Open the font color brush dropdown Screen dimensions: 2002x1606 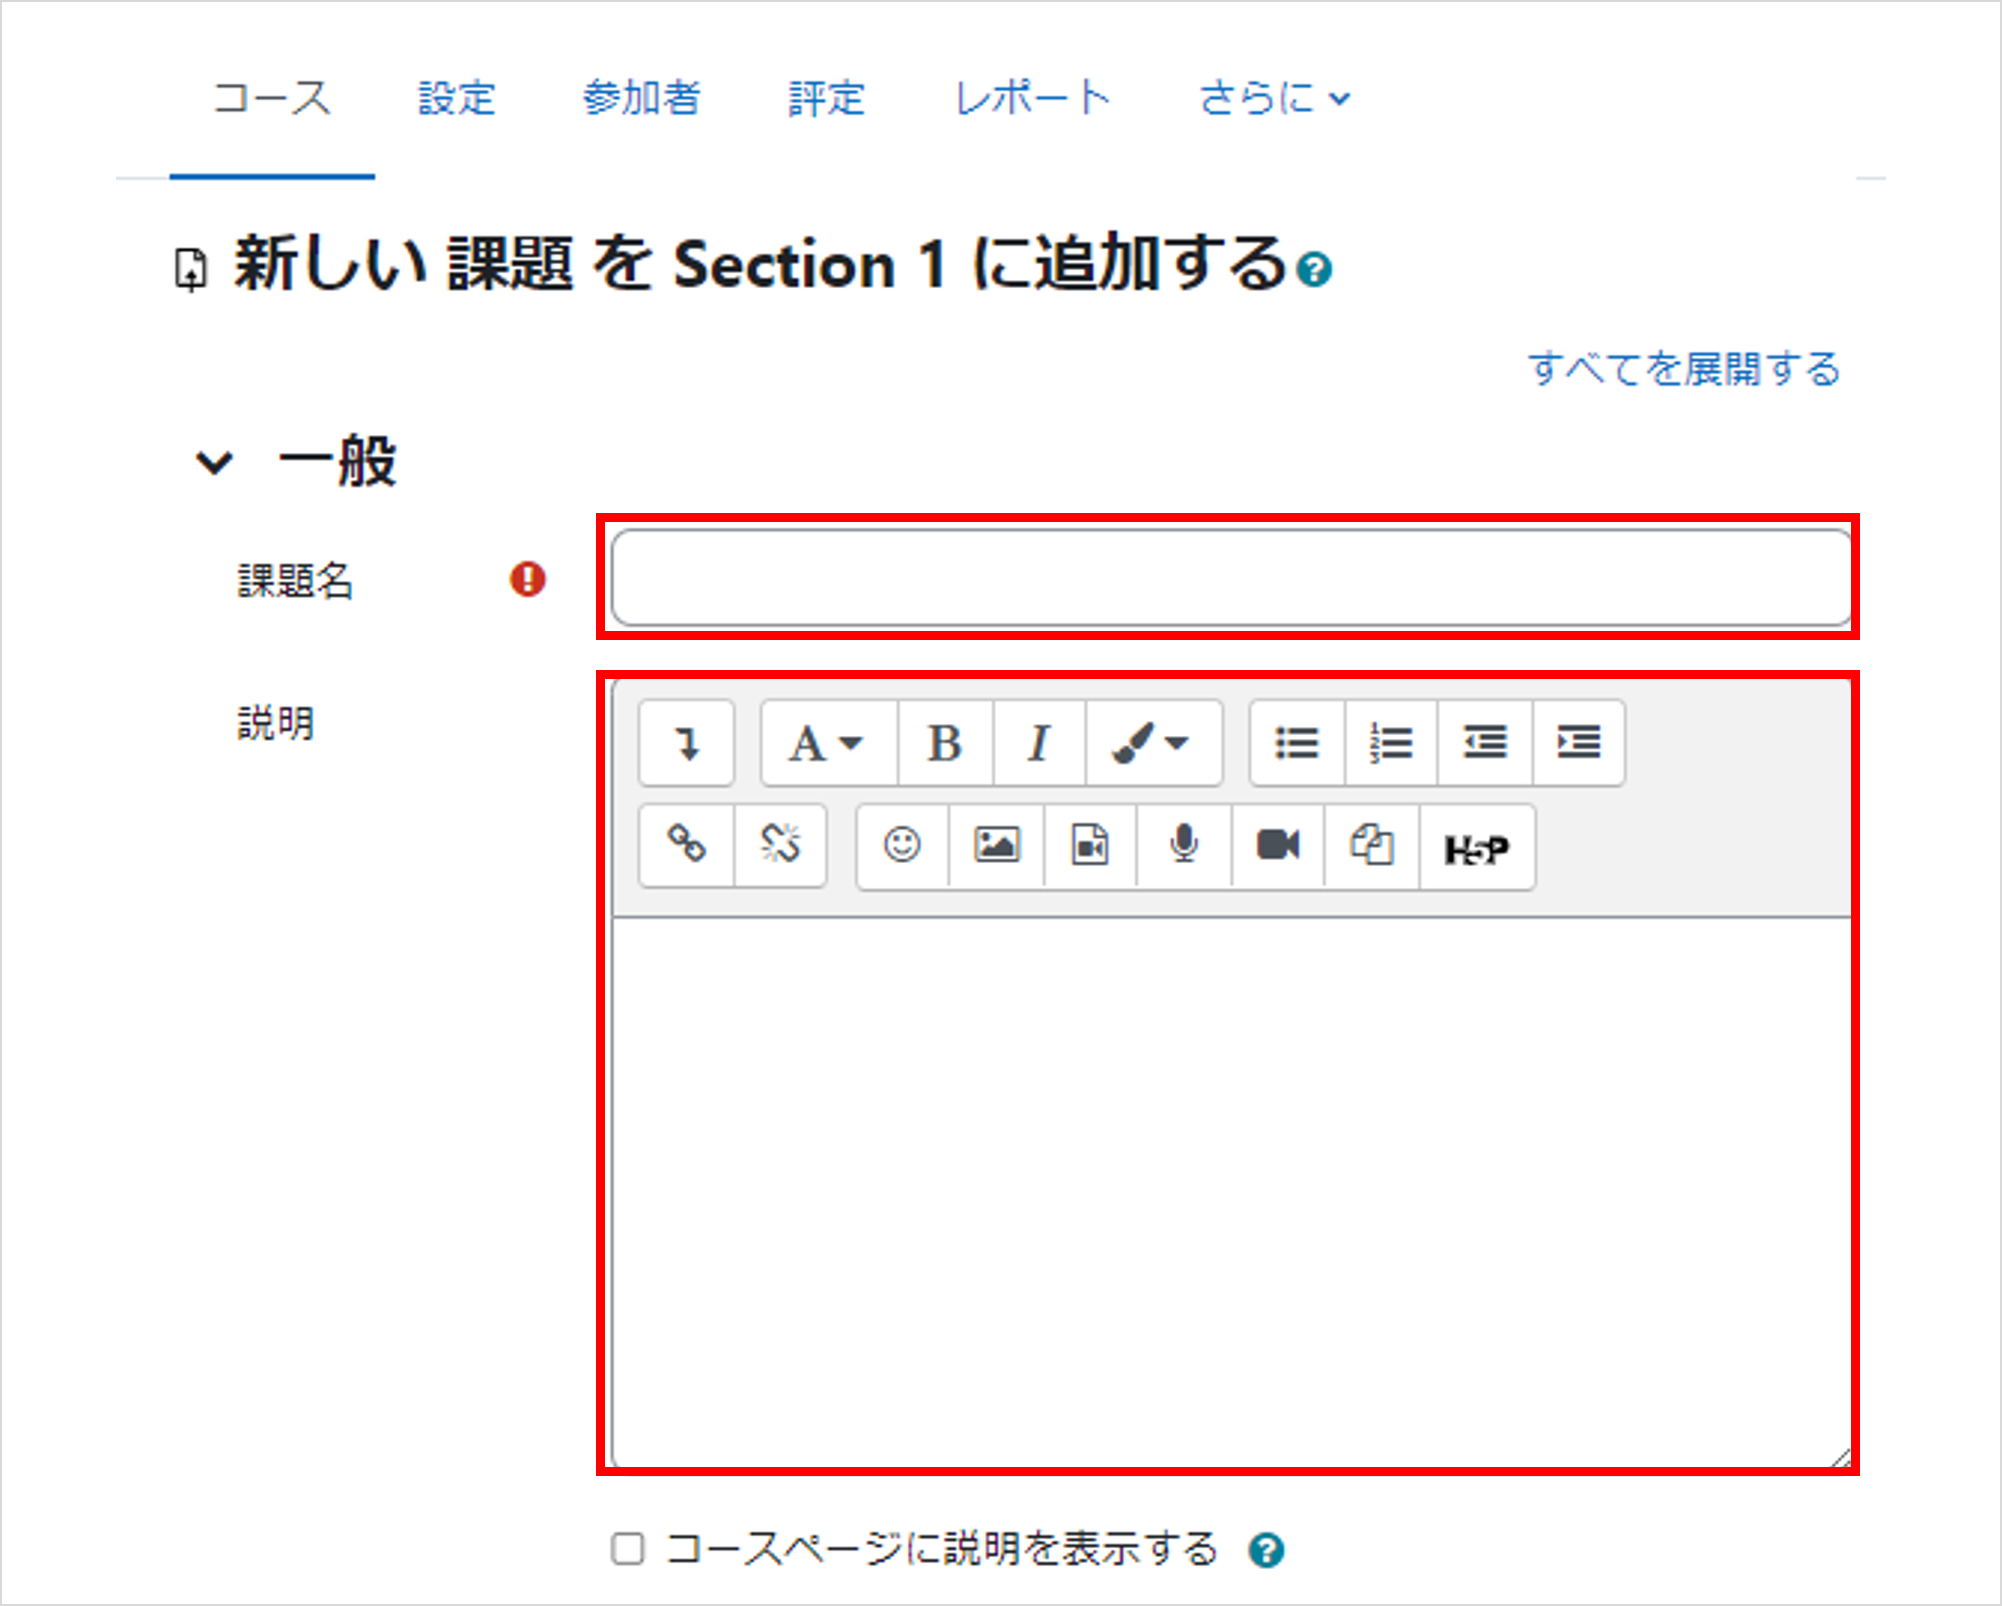point(1153,743)
